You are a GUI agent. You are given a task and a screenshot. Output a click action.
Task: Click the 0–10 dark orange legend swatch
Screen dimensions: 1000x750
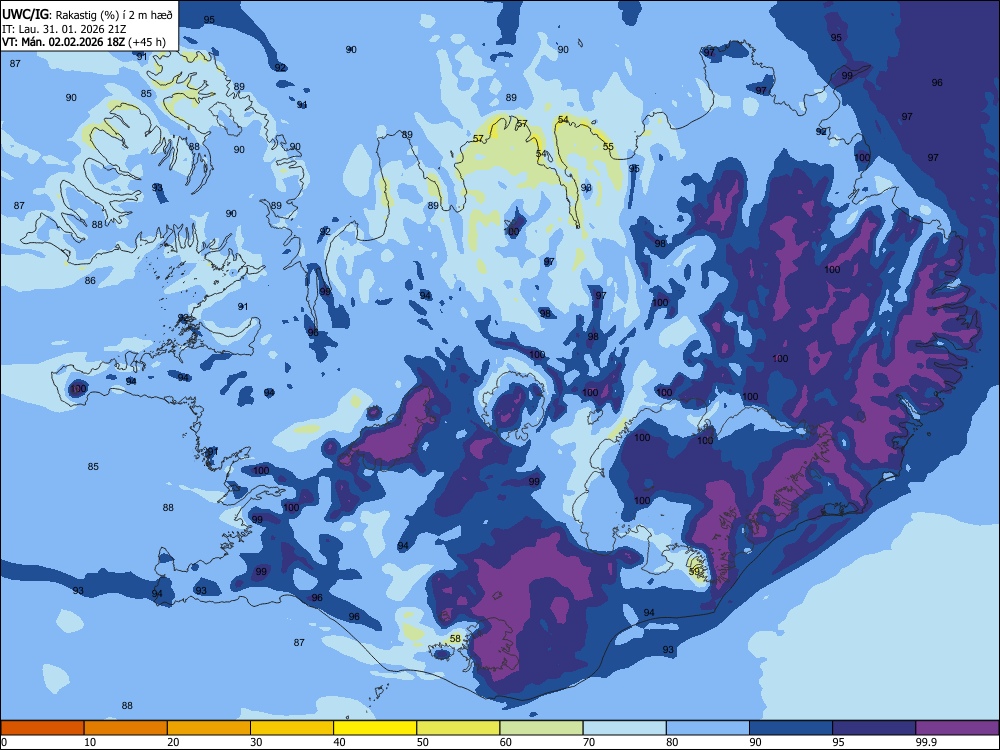(x=42, y=728)
